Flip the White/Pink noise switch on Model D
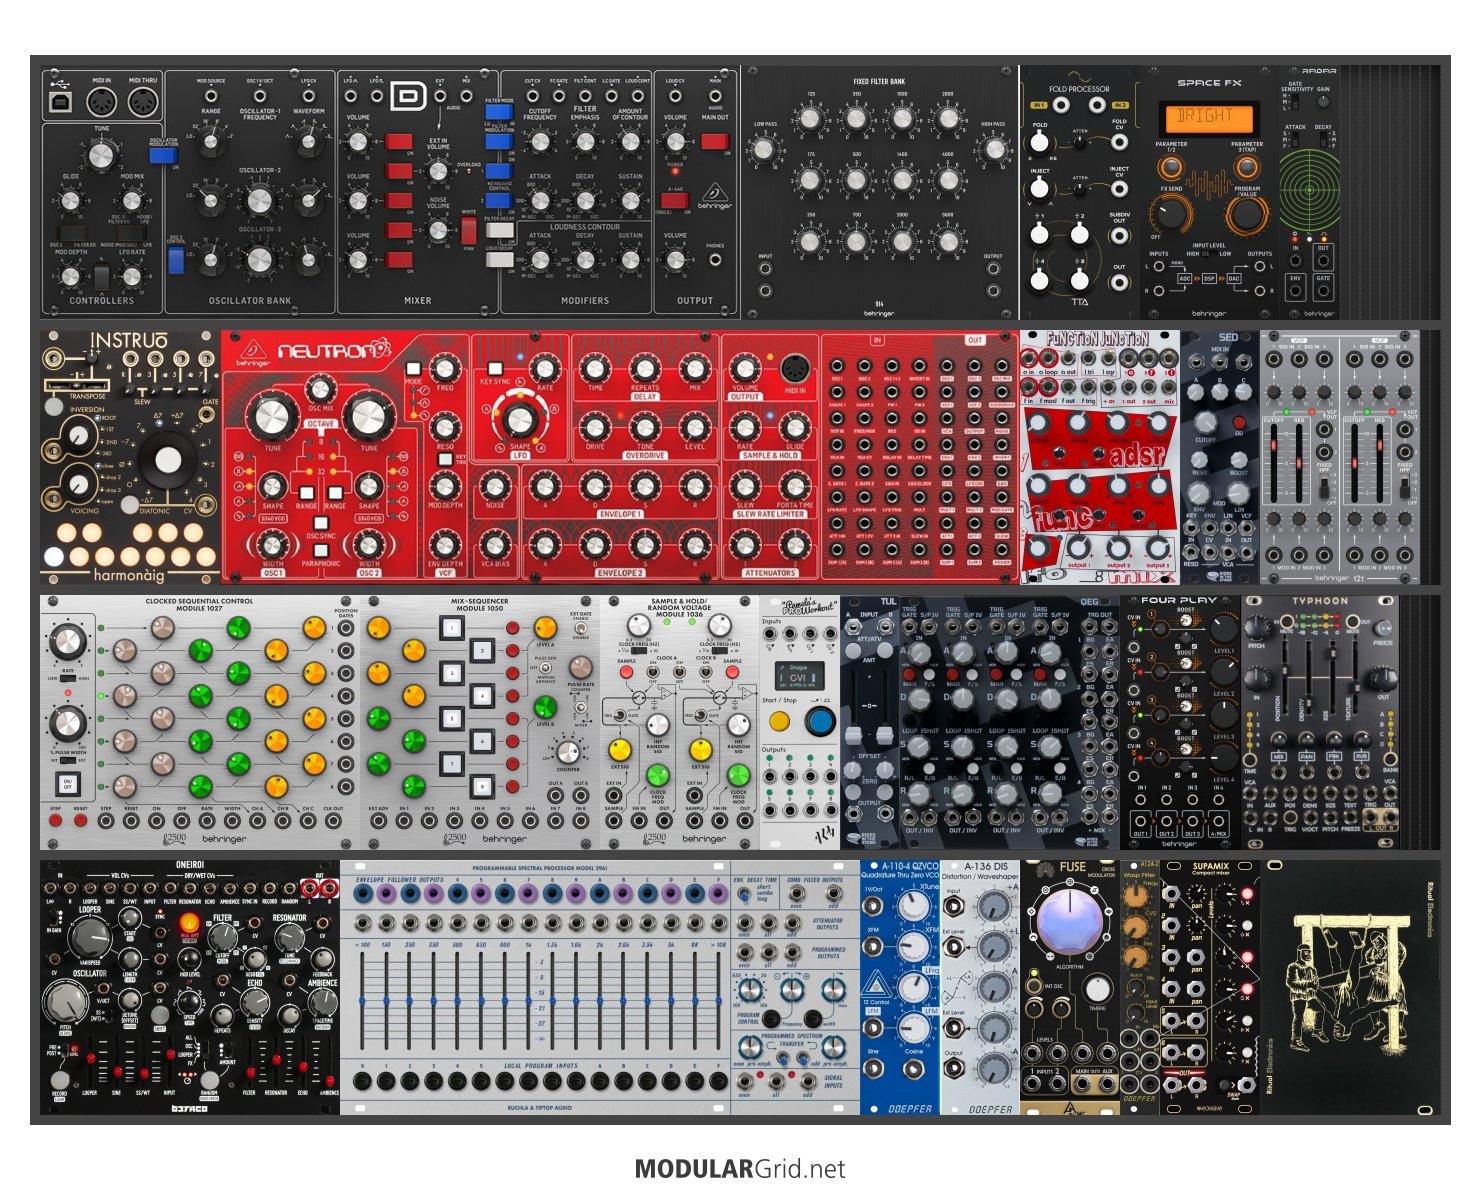The width and height of the screenshot is (1481, 1190). 468,230
